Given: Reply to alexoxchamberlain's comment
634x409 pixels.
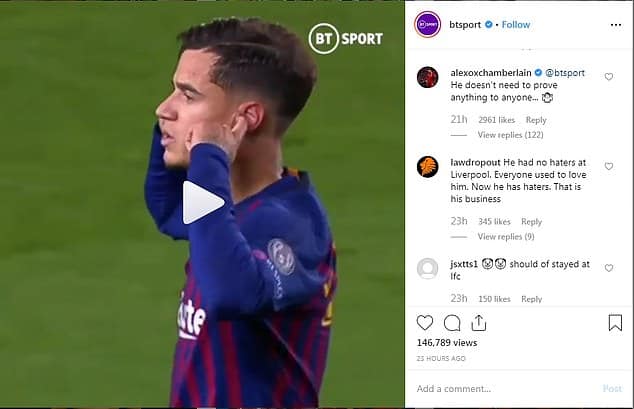Looking at the screenshot, I should 536,120.
